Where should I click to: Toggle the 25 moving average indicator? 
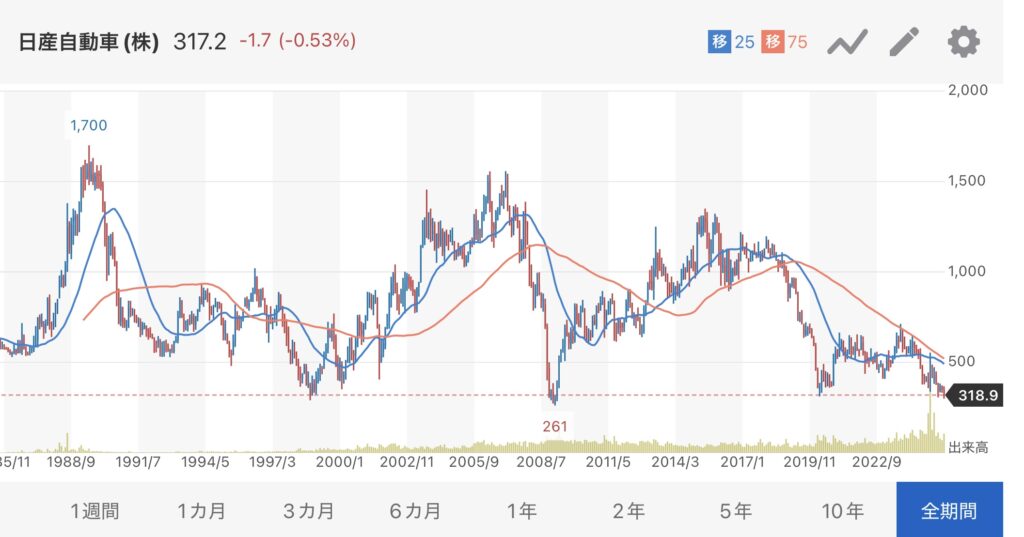(731, 42)
